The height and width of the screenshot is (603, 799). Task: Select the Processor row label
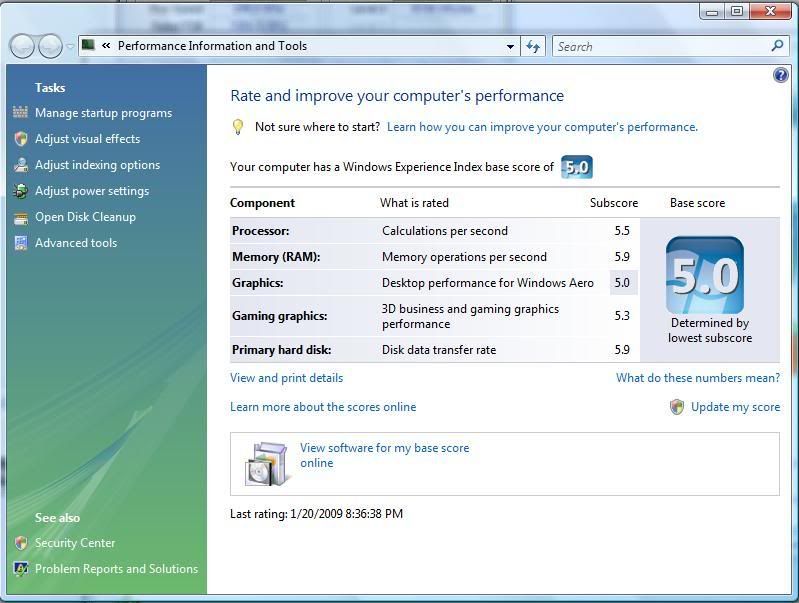tap(260, 231)
